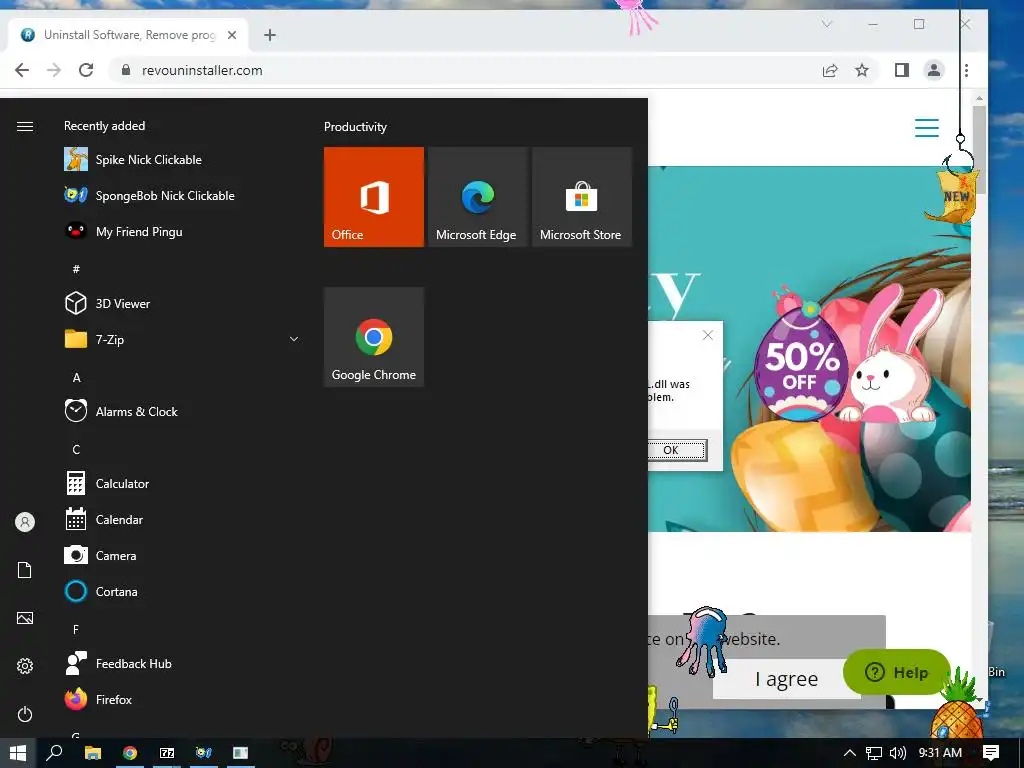Bookmark this page with star icon

862,70
